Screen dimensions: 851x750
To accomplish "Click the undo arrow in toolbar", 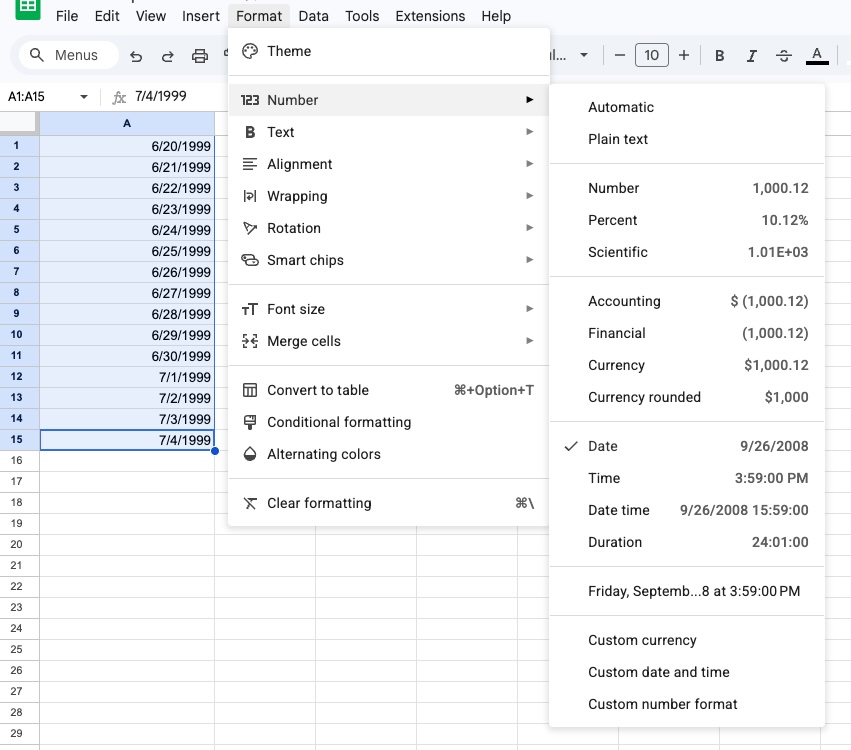I will [x=136, y=56].
